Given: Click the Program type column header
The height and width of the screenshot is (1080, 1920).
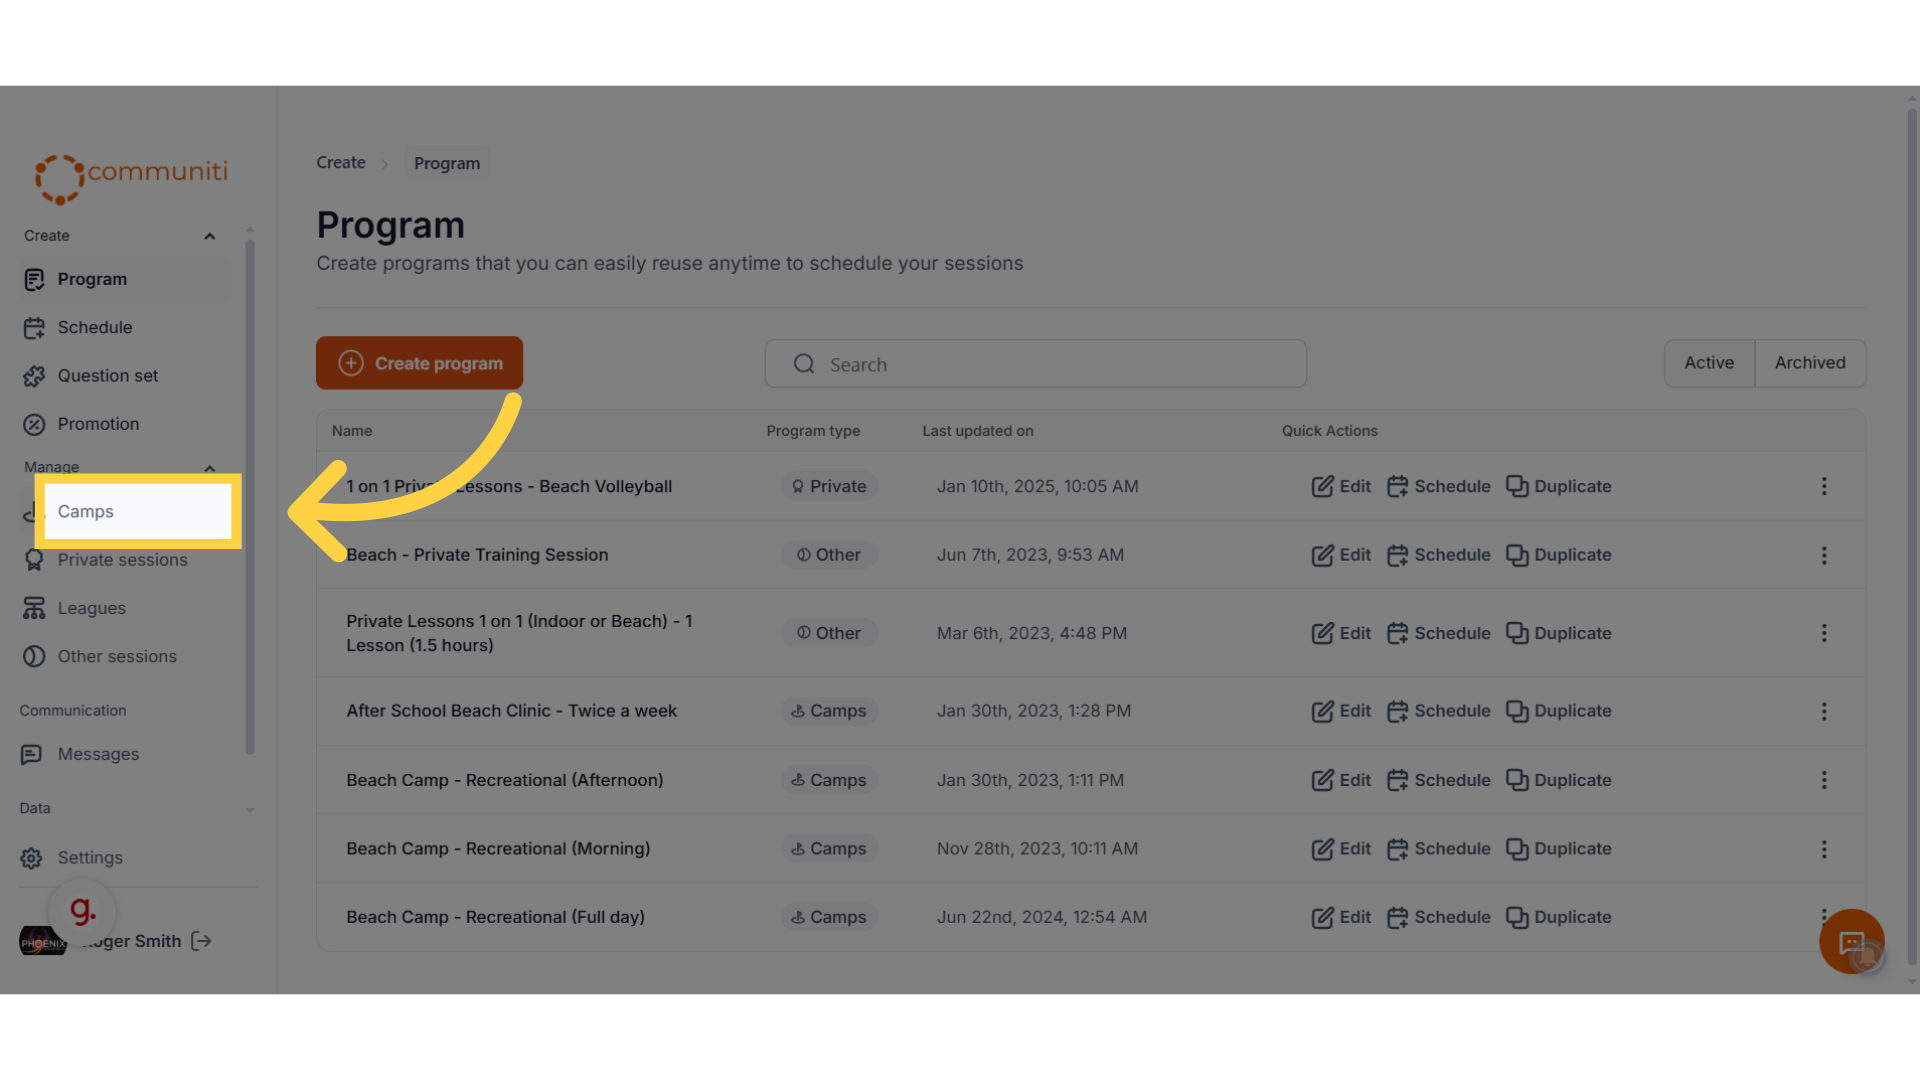Looking at the screenshot, I should coord(813,431).
